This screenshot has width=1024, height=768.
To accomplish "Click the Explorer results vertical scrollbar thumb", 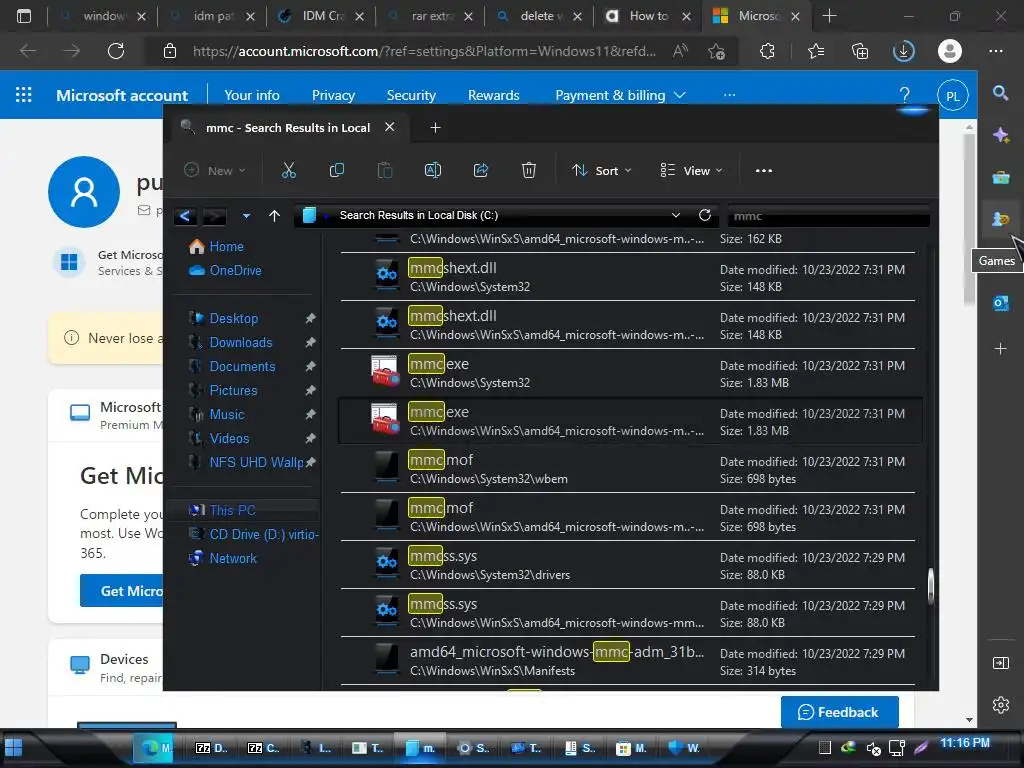I will [x=931, y=586].
